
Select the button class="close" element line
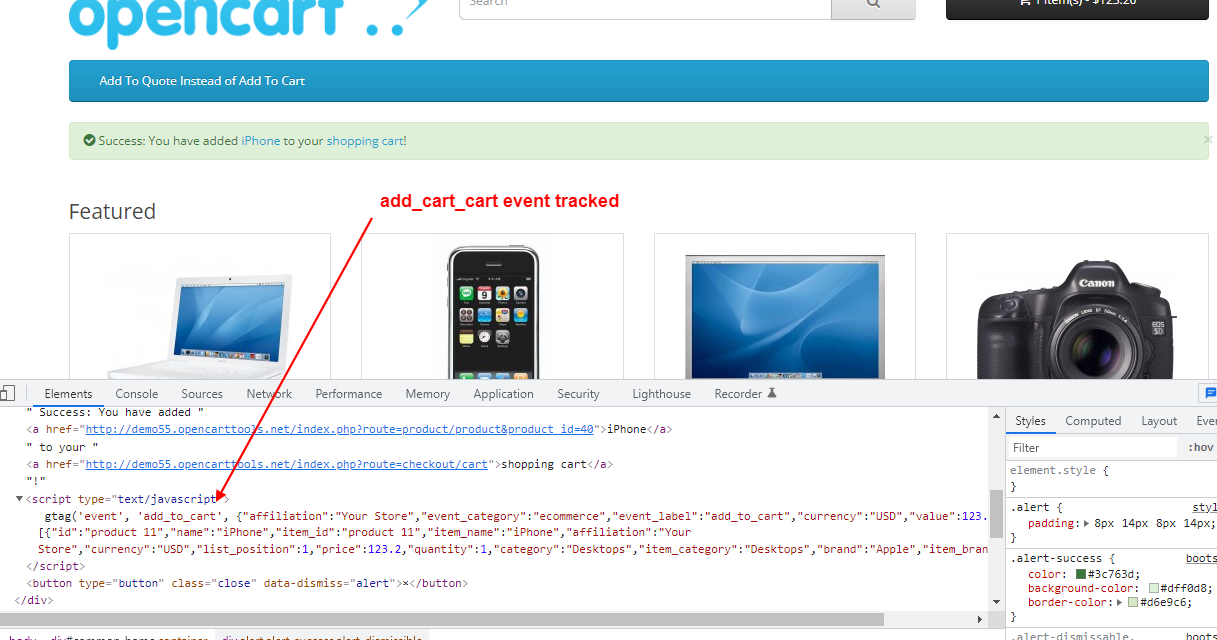[x=247, y=583]
